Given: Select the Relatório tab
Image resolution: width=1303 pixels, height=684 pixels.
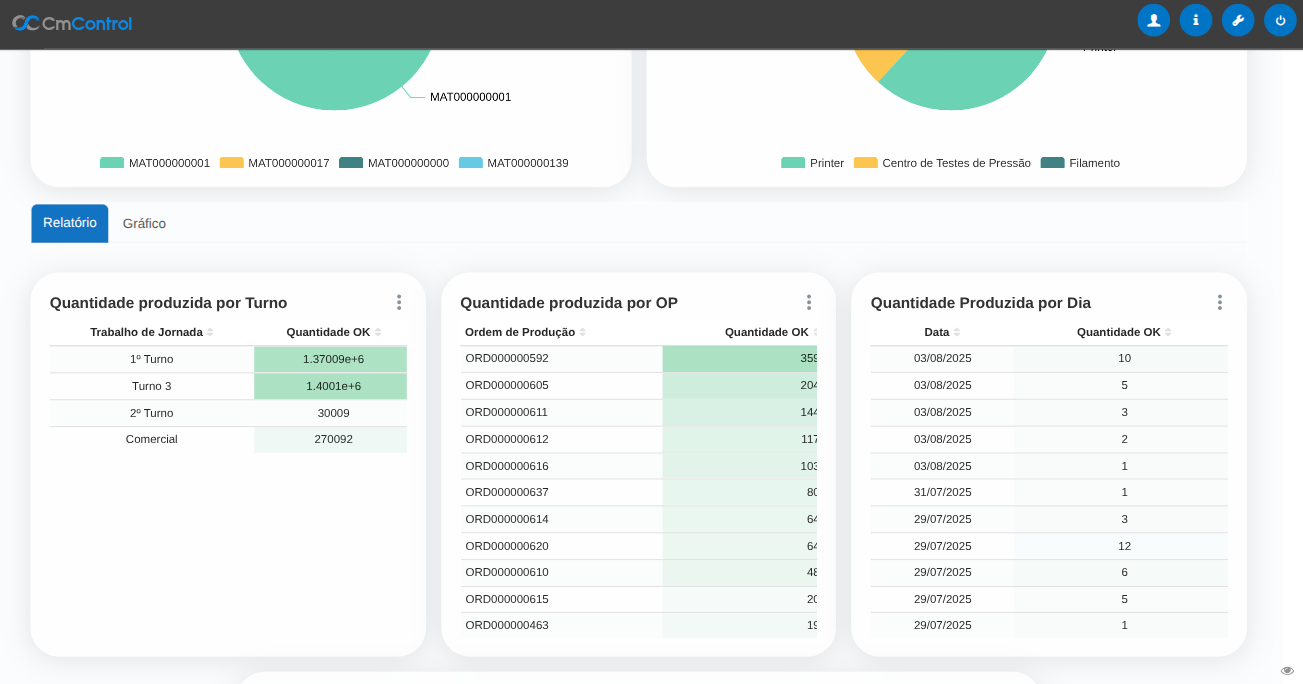Looking at the screenshot, I should tap(70, 223).
